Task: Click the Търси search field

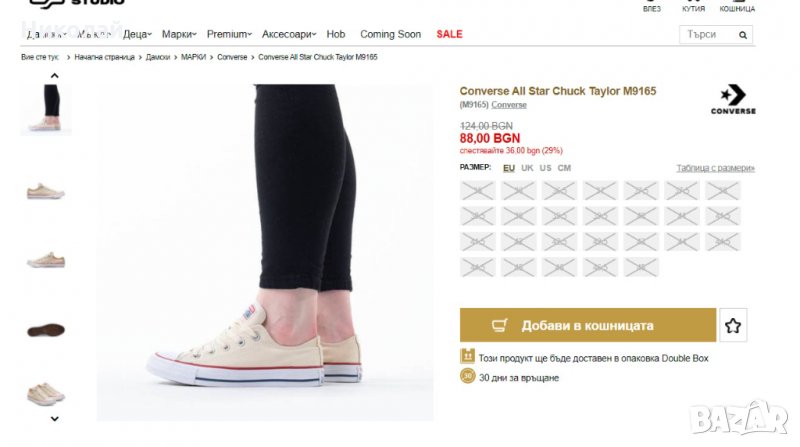Action: (x=706, y=34)
